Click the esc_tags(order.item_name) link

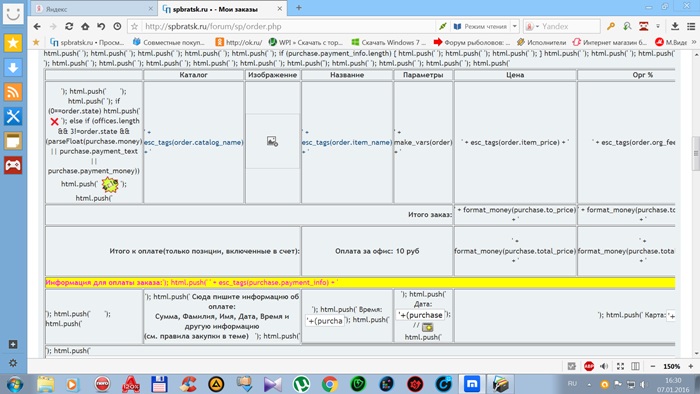coord(347,142)
